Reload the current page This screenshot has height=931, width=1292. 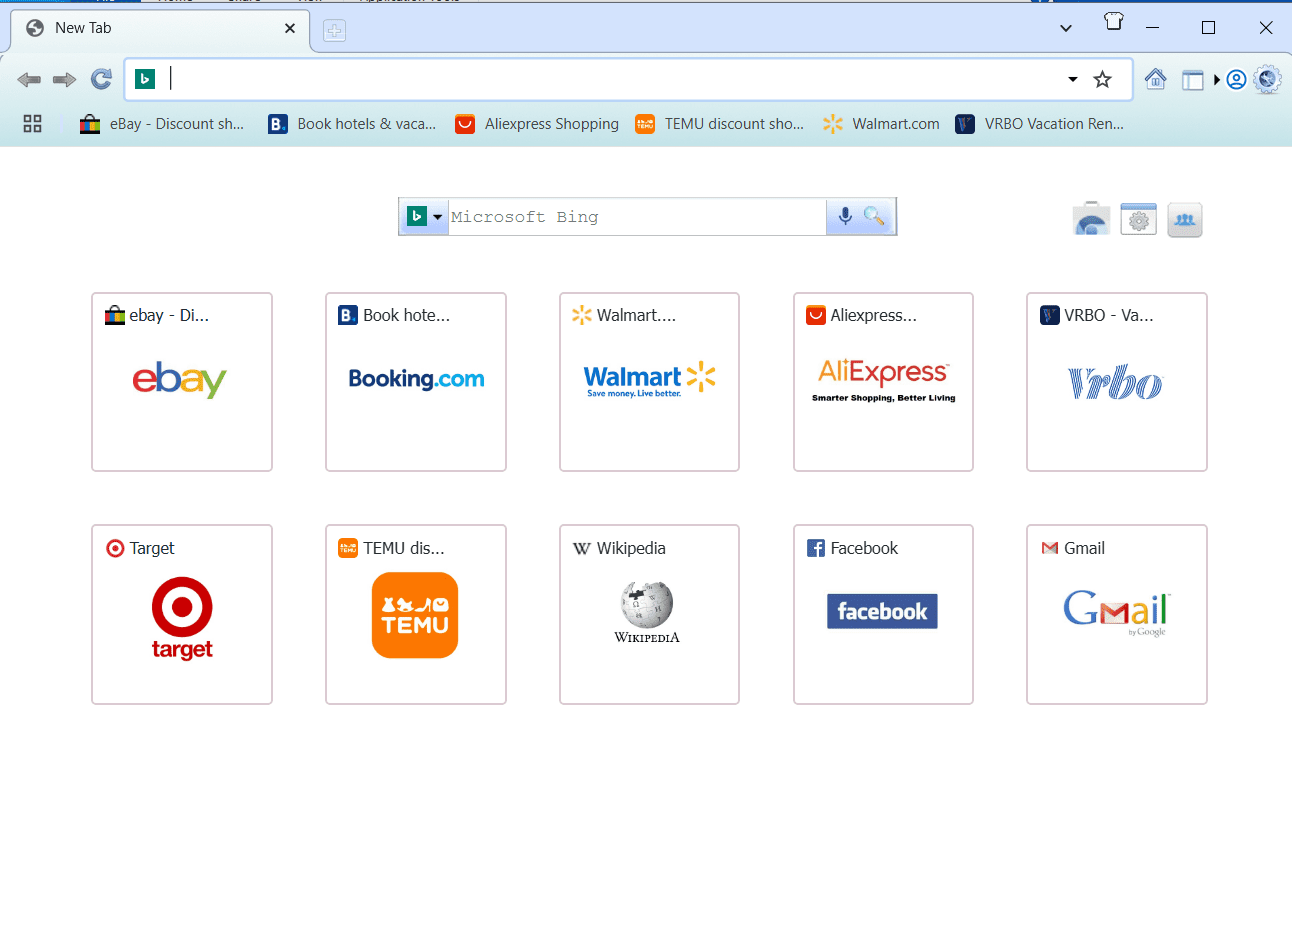(101, 79)
